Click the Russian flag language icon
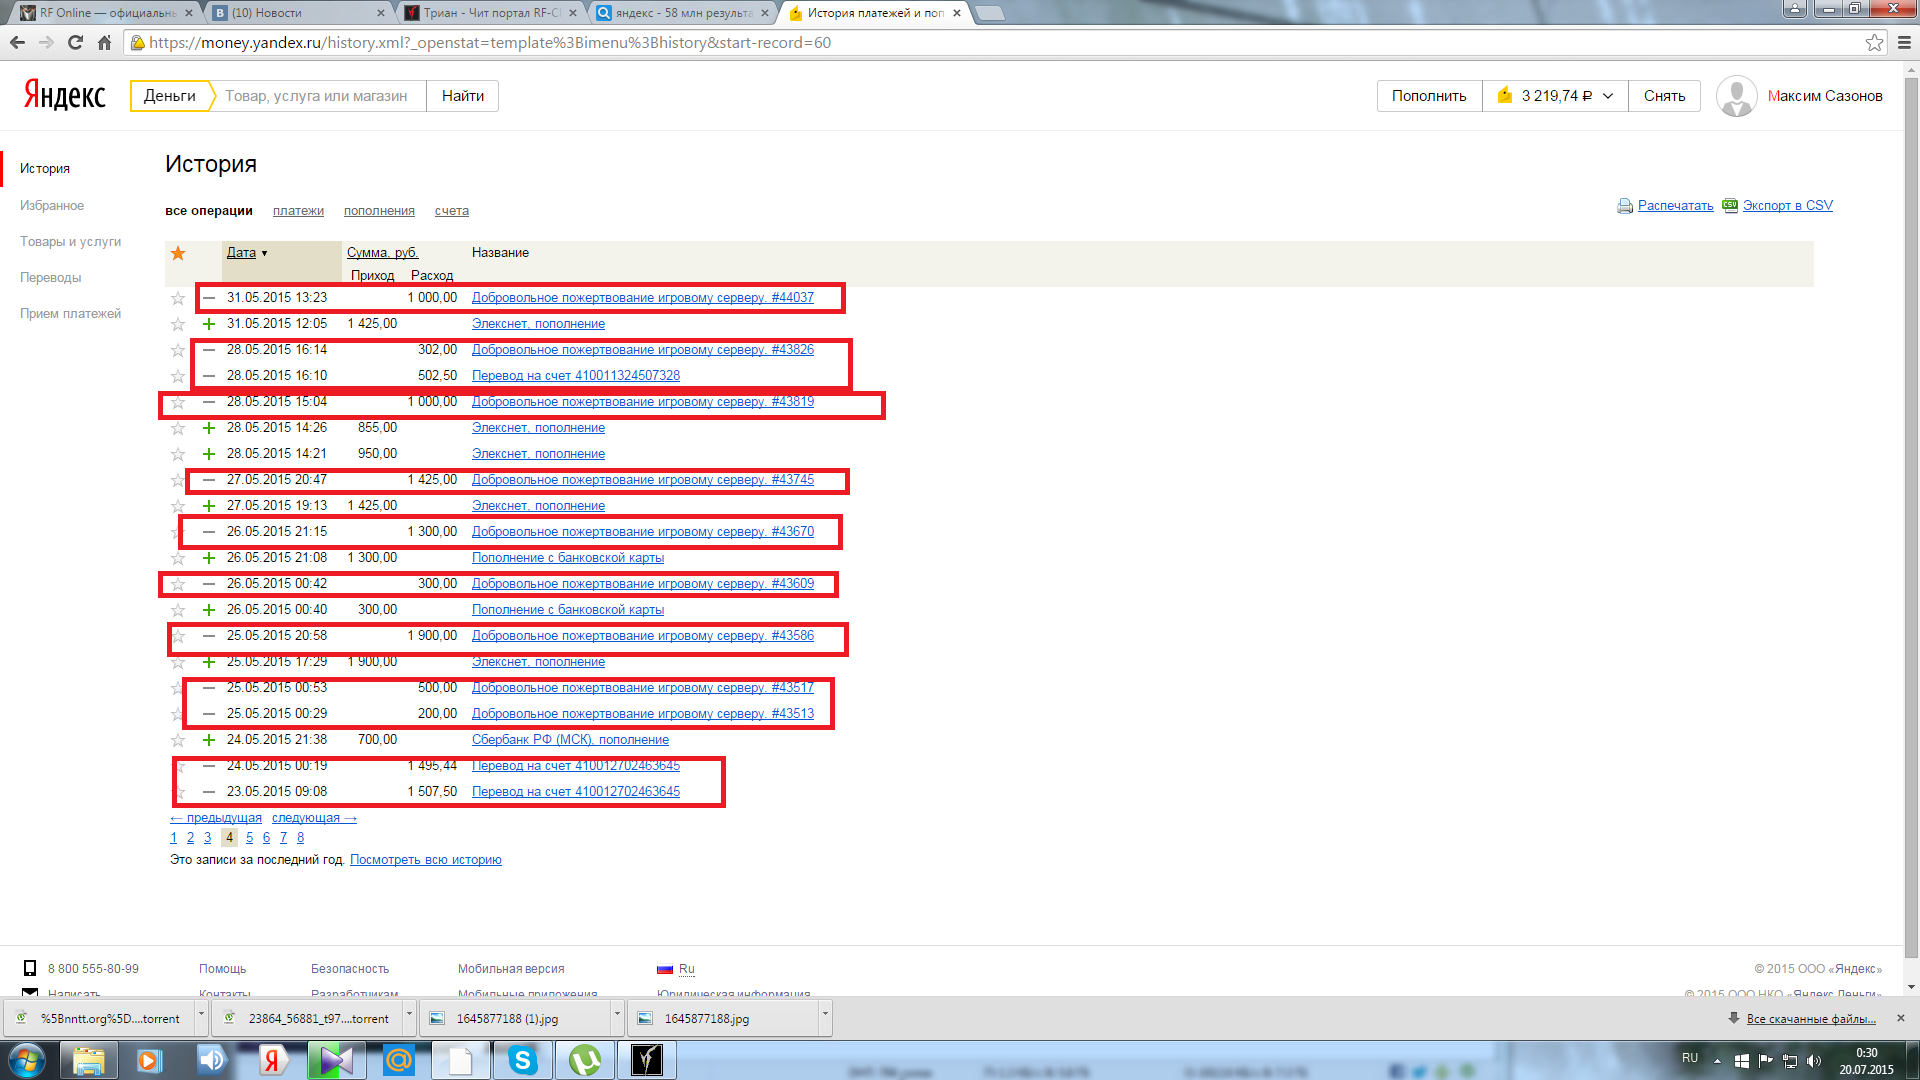Screen dimensions: 1920x1080 pos(665,969)
